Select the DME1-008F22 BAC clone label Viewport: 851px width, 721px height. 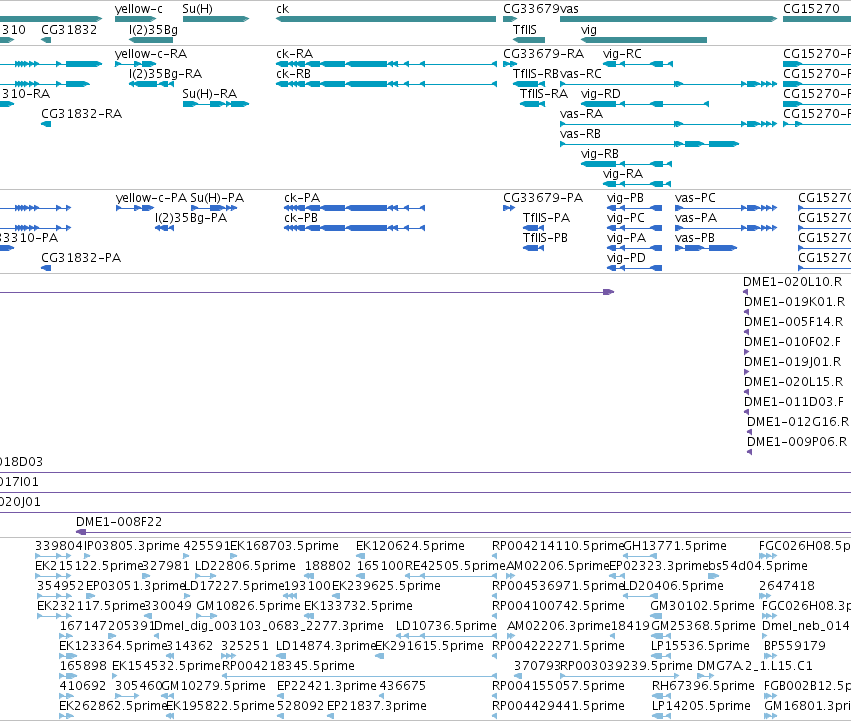click(119, 522)
